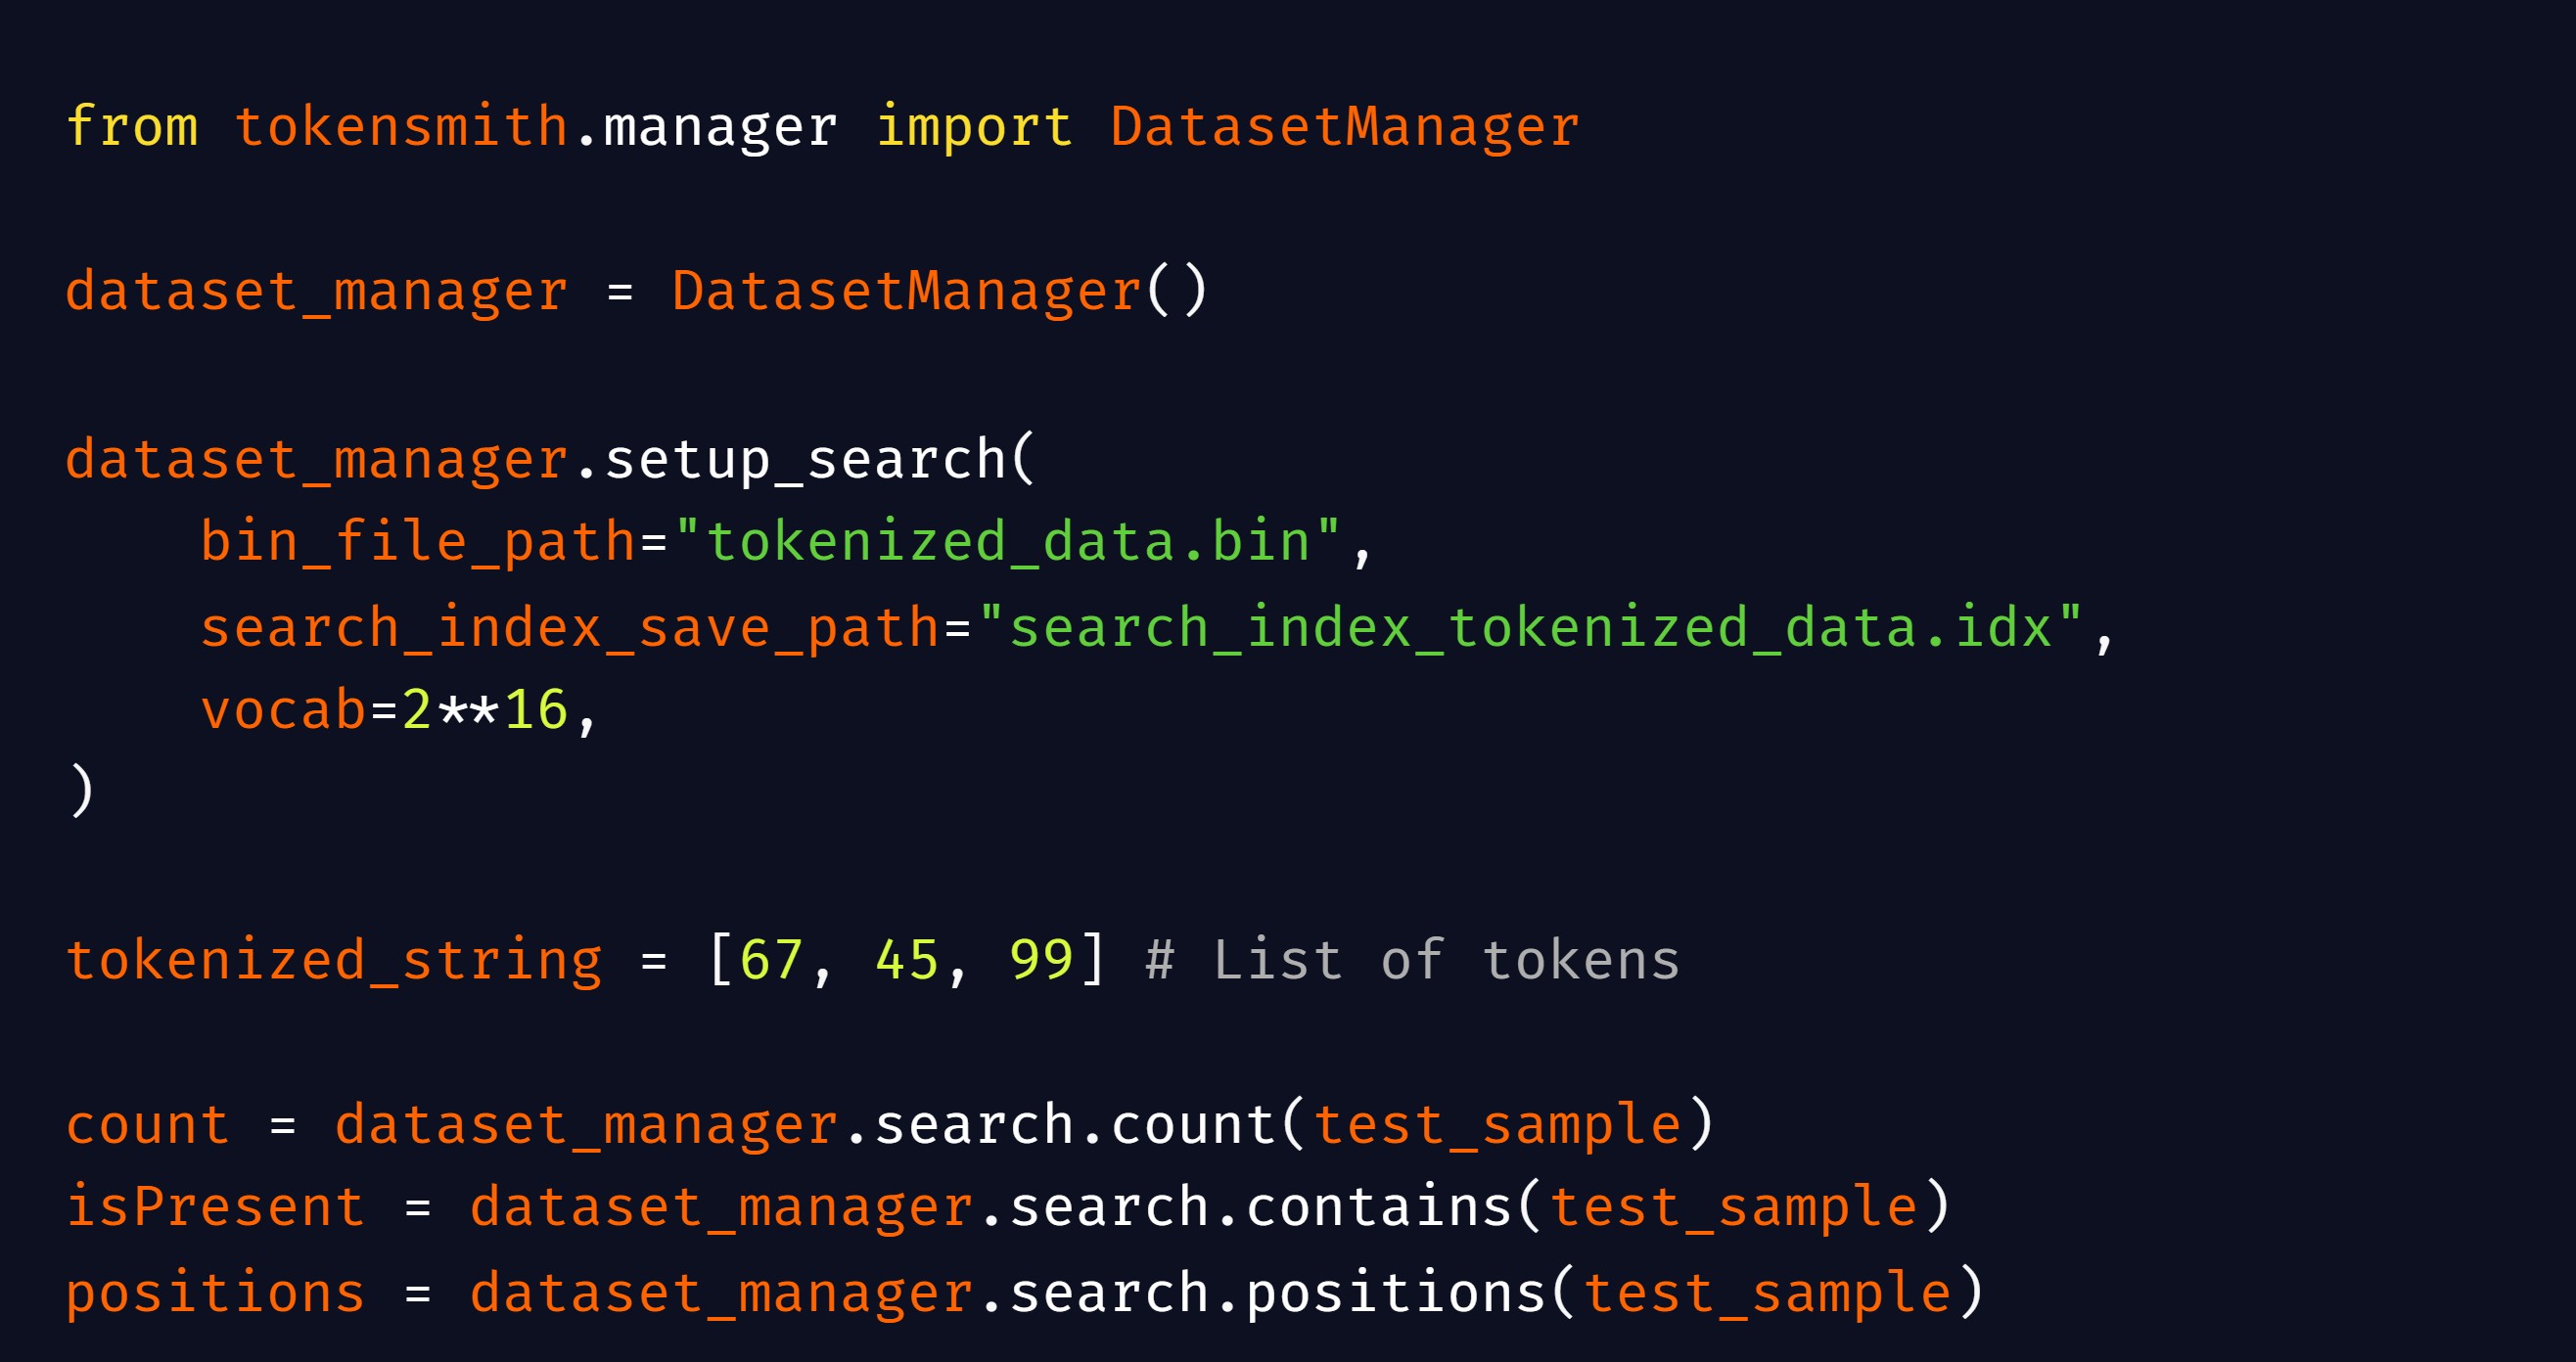Click the token number 67 in list
This screenshot has width=2576, height=1362.
[x=771, y=960]
